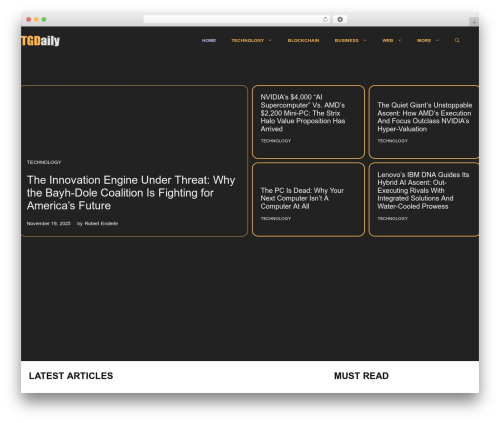The image size is (500, 423).
Task: Click TECHNOLOGY tag under The PC Is Dead article
Action: (276, 219)
